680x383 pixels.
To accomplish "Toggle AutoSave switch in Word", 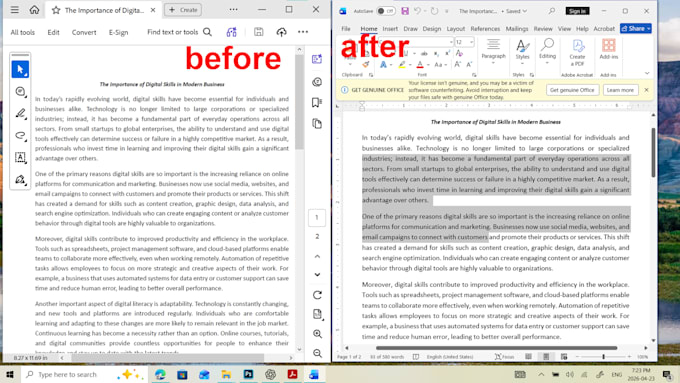I will 385,11.
